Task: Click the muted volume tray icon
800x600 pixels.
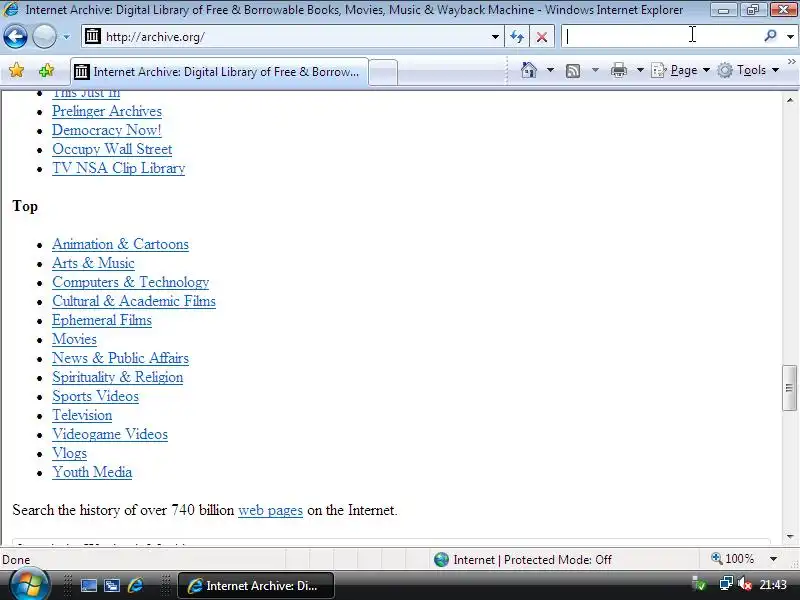Action: click(x=745, y=583)
